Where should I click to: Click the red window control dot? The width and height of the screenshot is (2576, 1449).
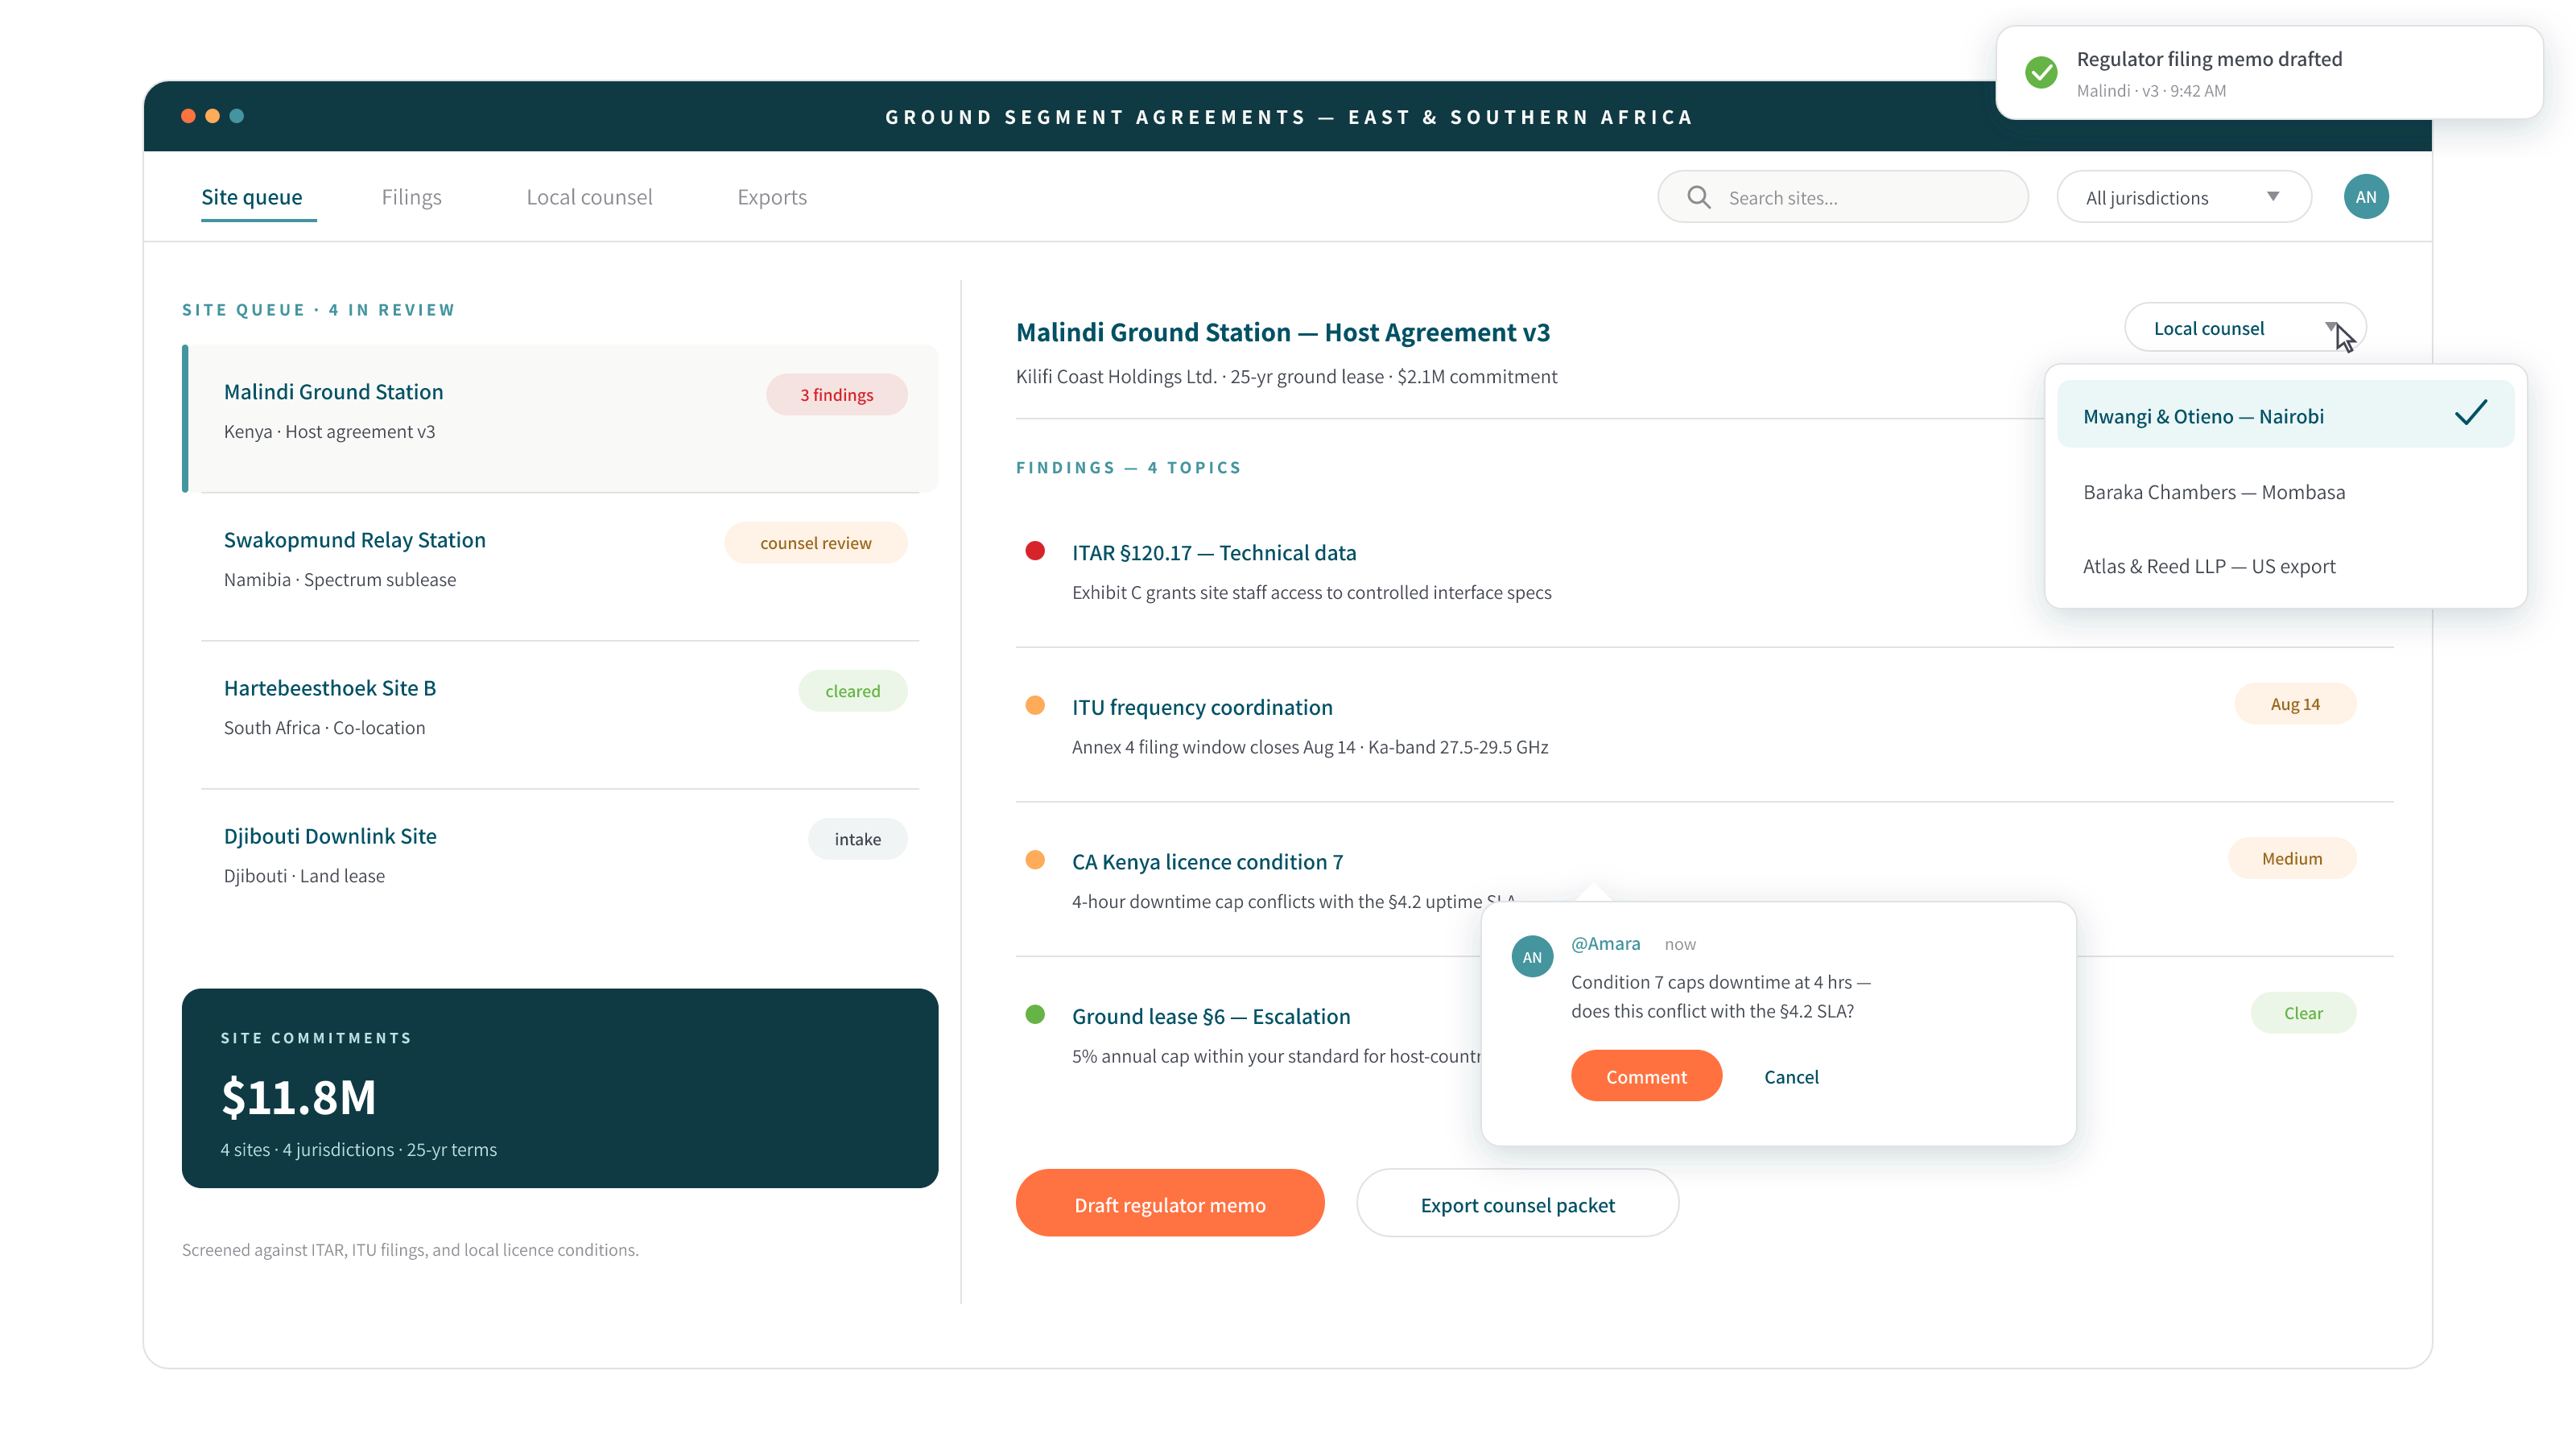coord(188,116)
